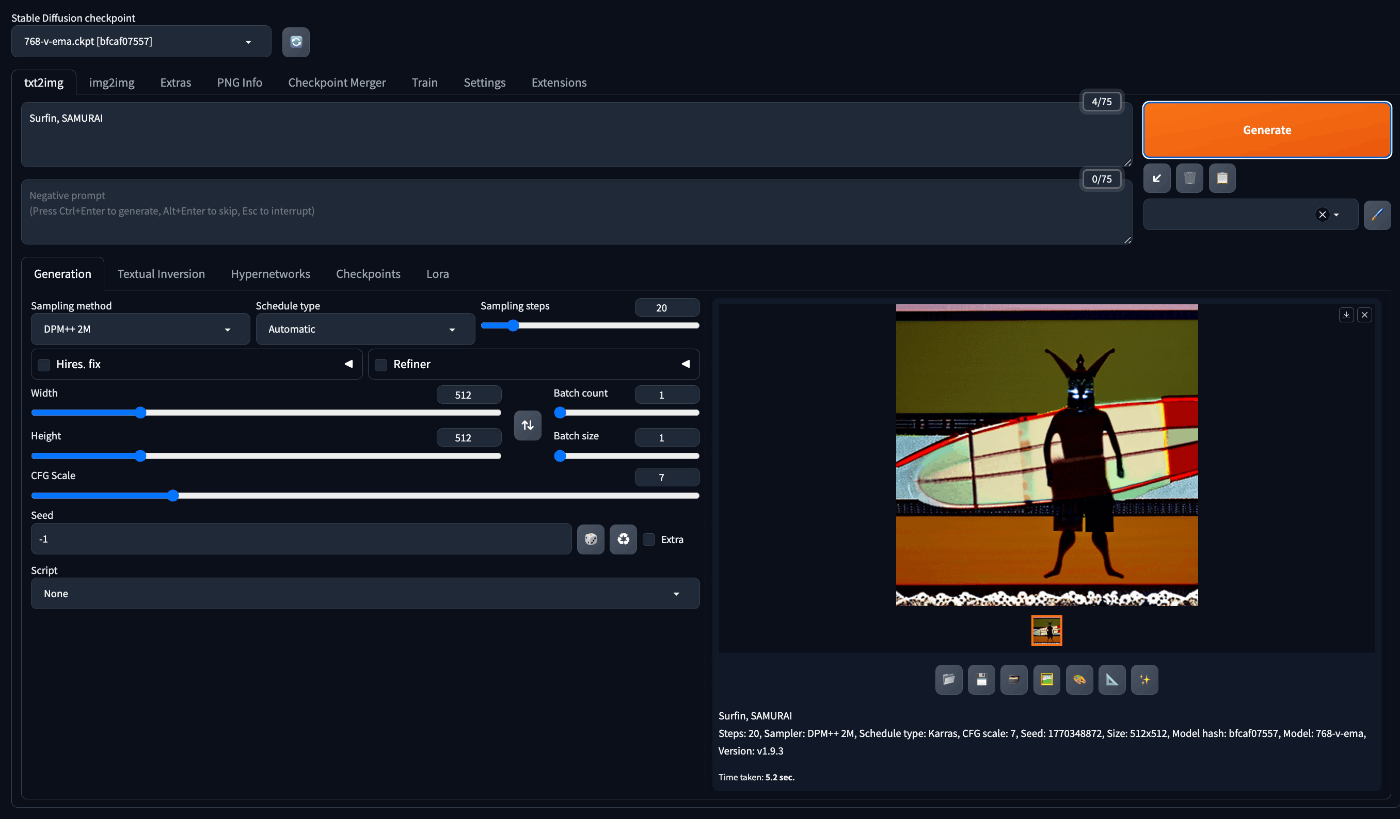Switch to the img2img tab

(112, 82)
